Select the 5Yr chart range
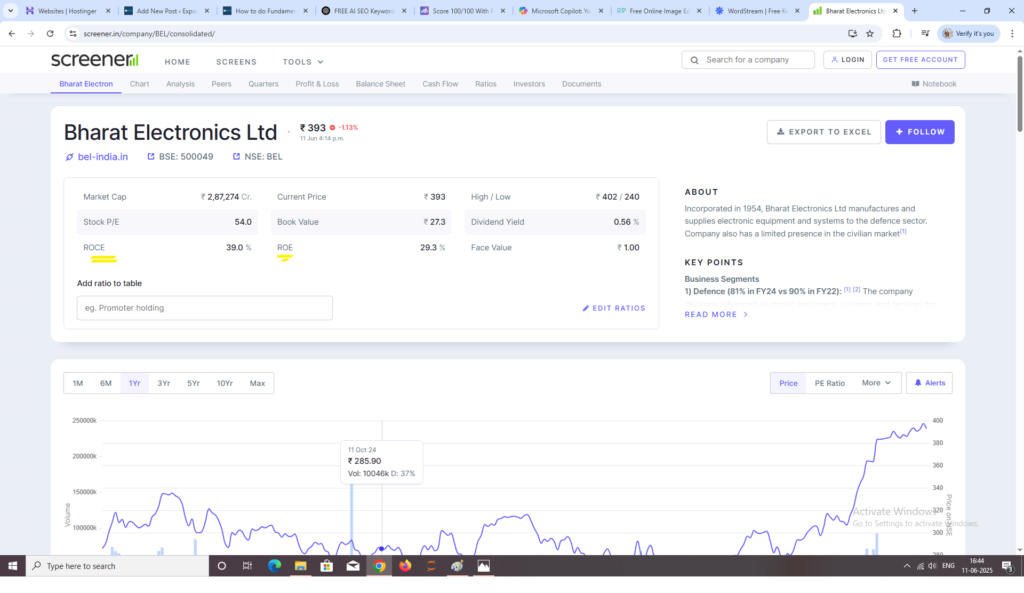1024x593 pixels. point(193,383)
